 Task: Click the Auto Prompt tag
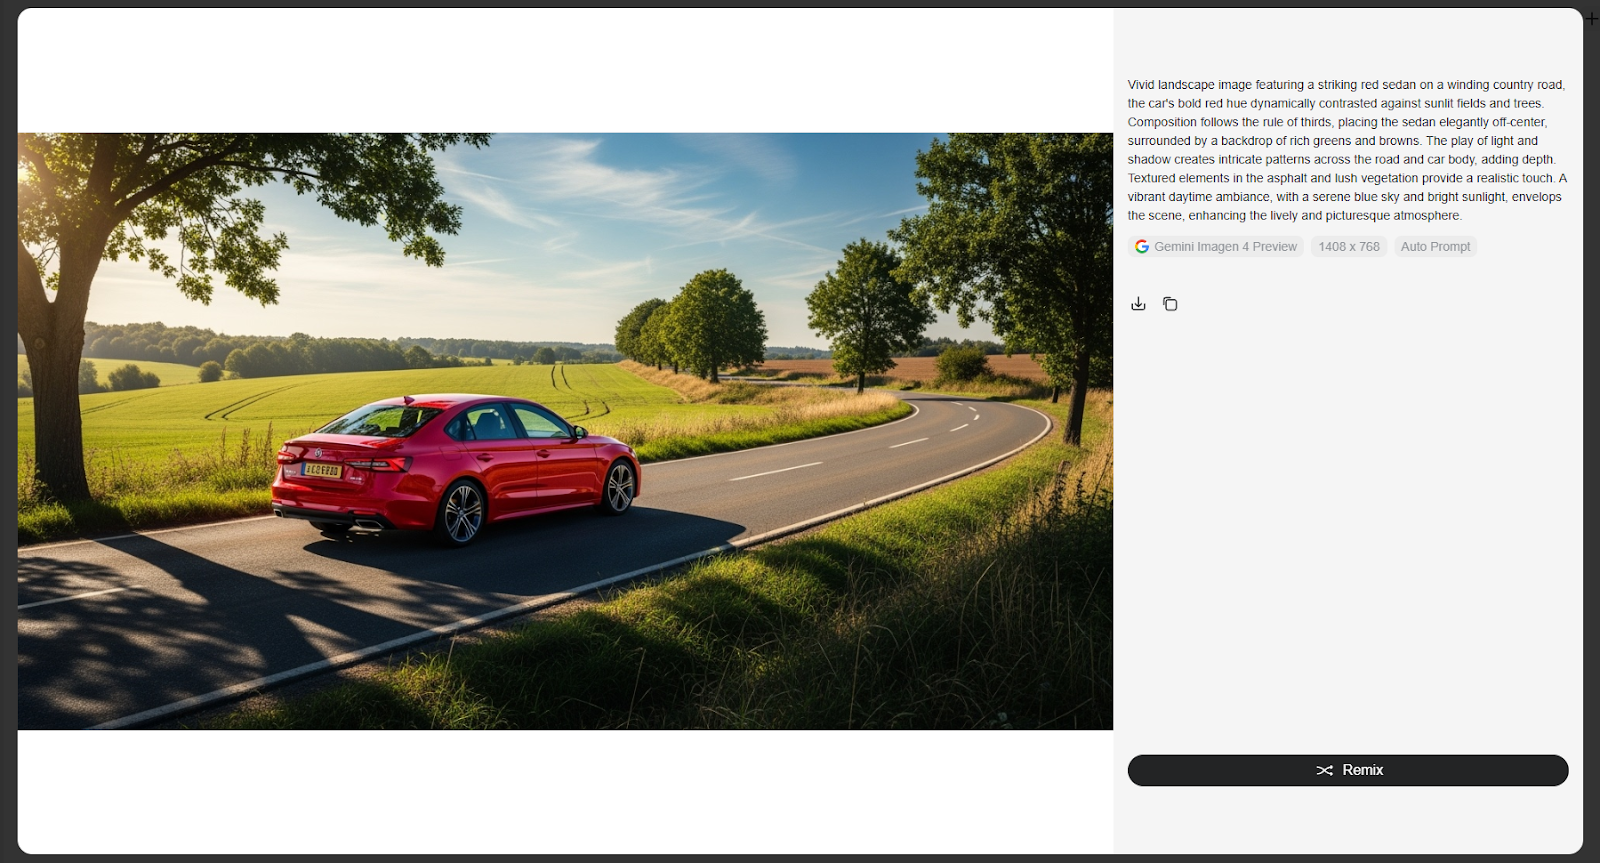click(x=1435, y=246)
